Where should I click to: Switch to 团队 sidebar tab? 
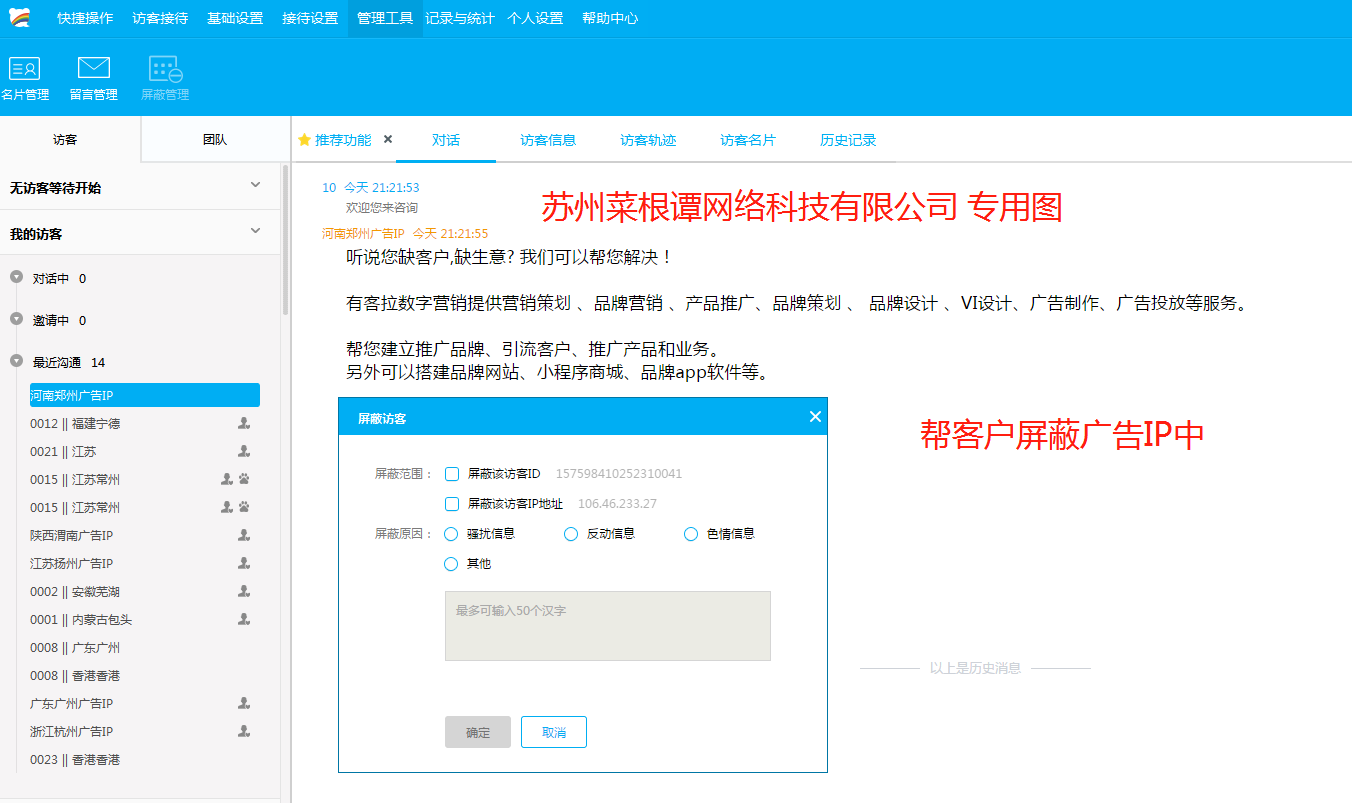tap(215, 140)
